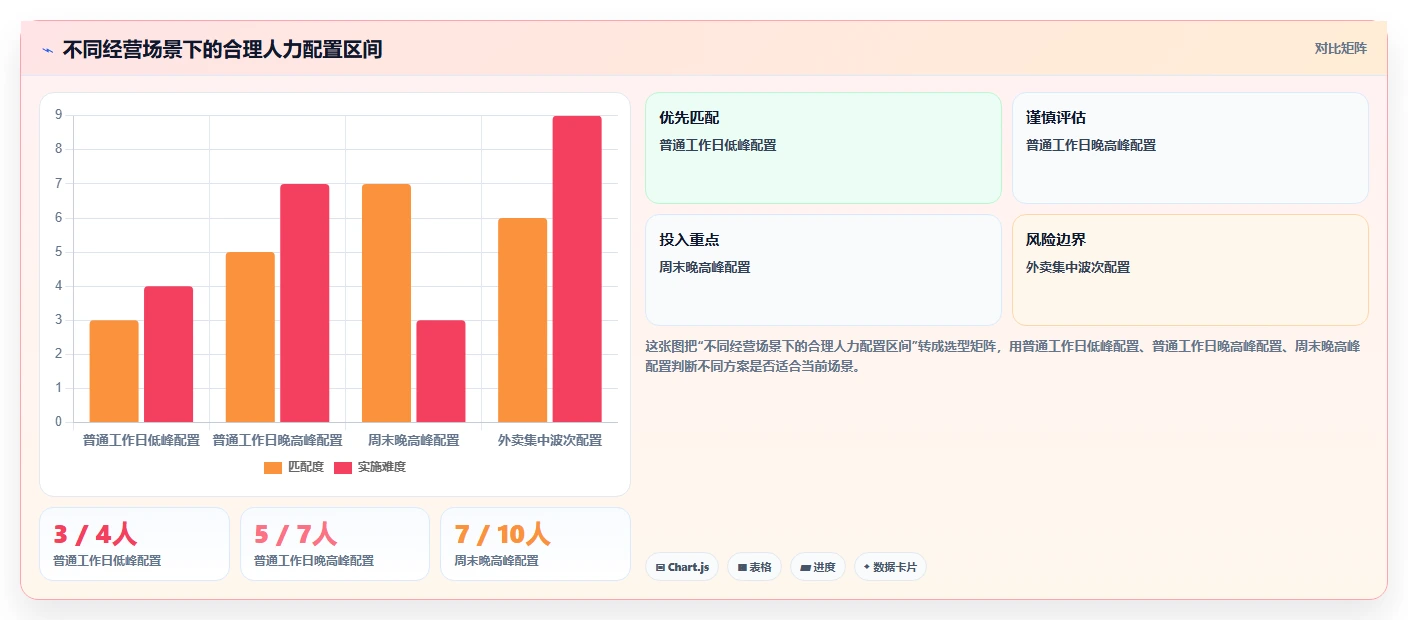Image resolution: width=1408 pixels, height=620 pixels.
Task: Open the 投入重点 matrix card
Action: pyautogui.click(x=823, y=270)
